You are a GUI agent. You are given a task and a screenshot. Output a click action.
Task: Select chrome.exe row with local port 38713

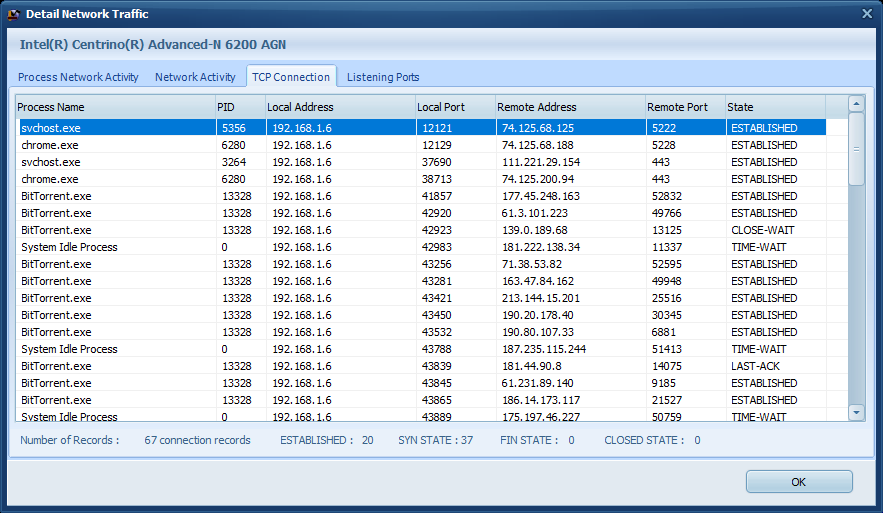[x=422, y=179]
